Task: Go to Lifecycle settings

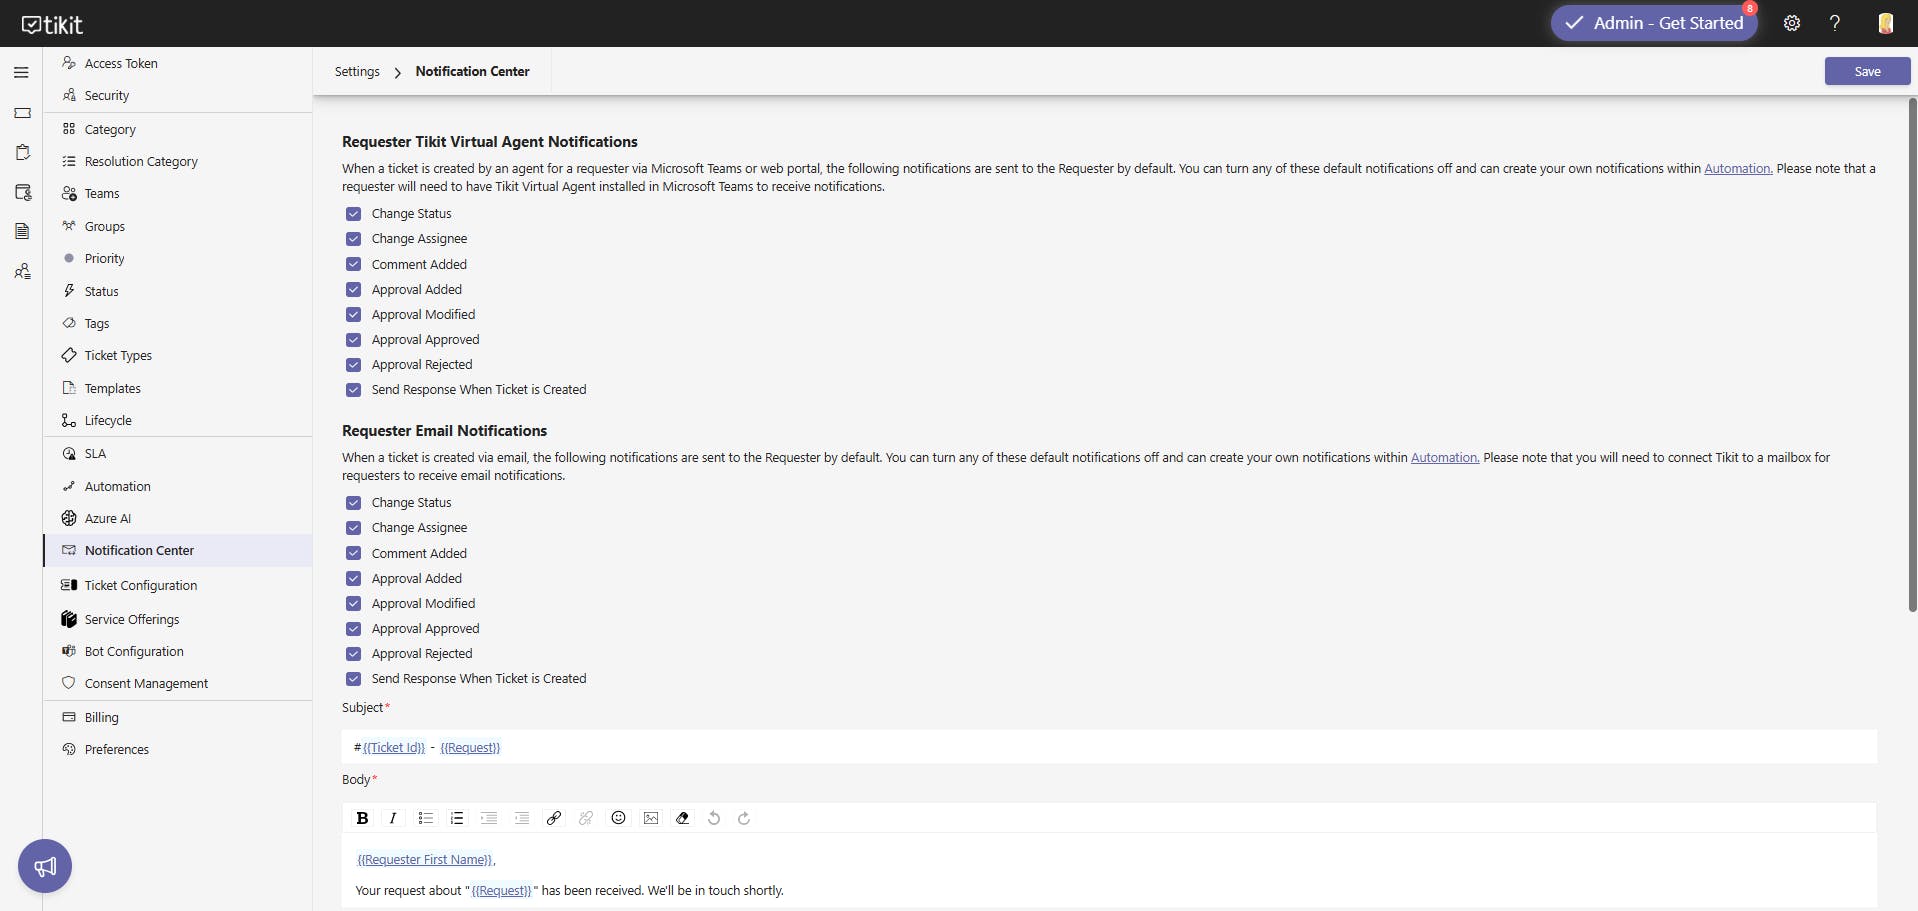Action: (x=108, y=421)
